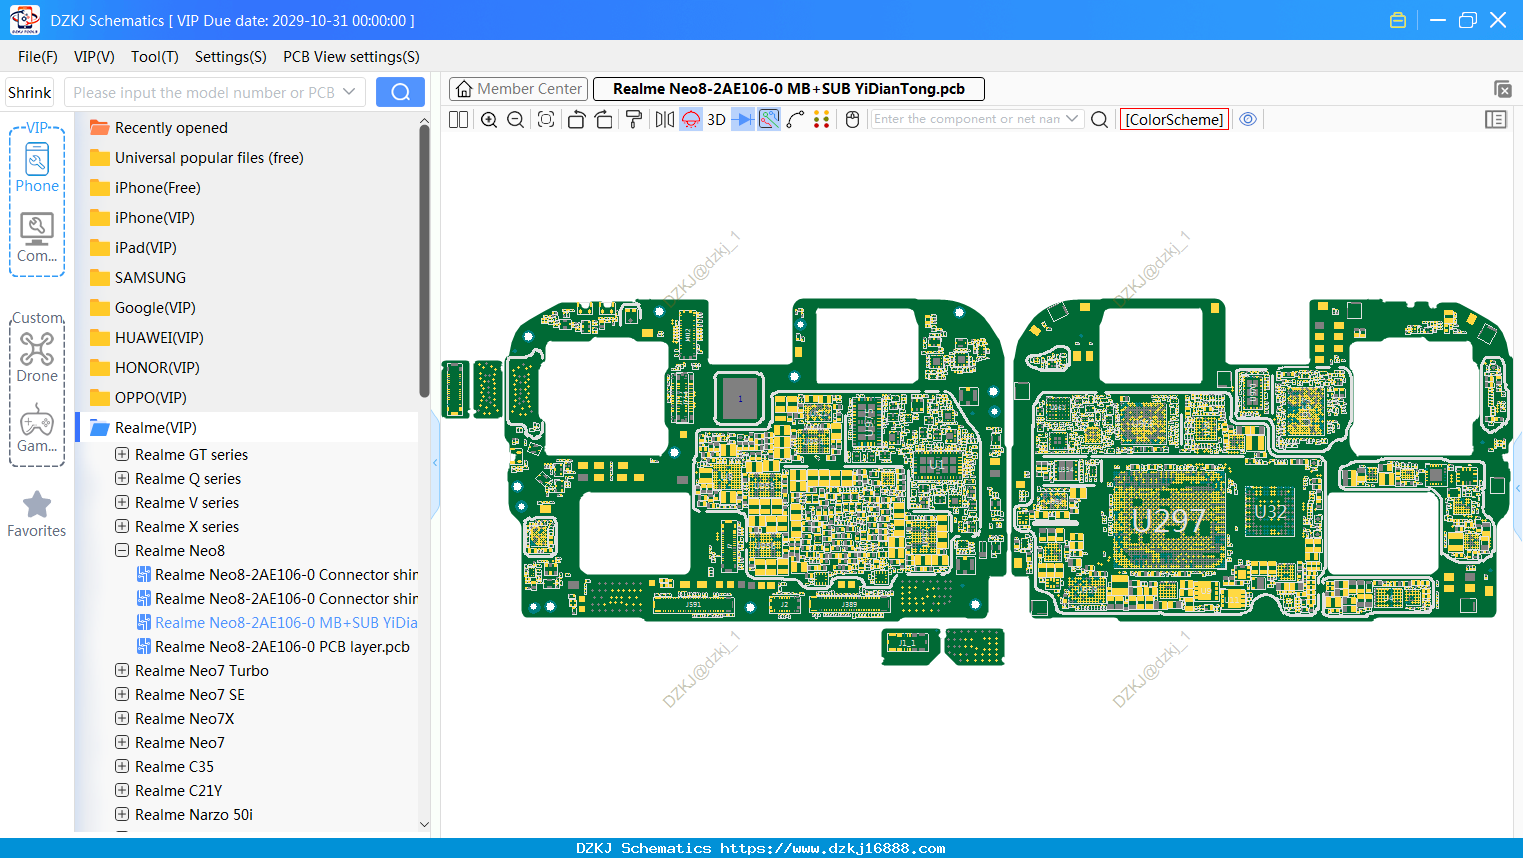Viewport: 1523px width, 858px height.
Task: Open the VIP(V) menu
Action: 94,57
